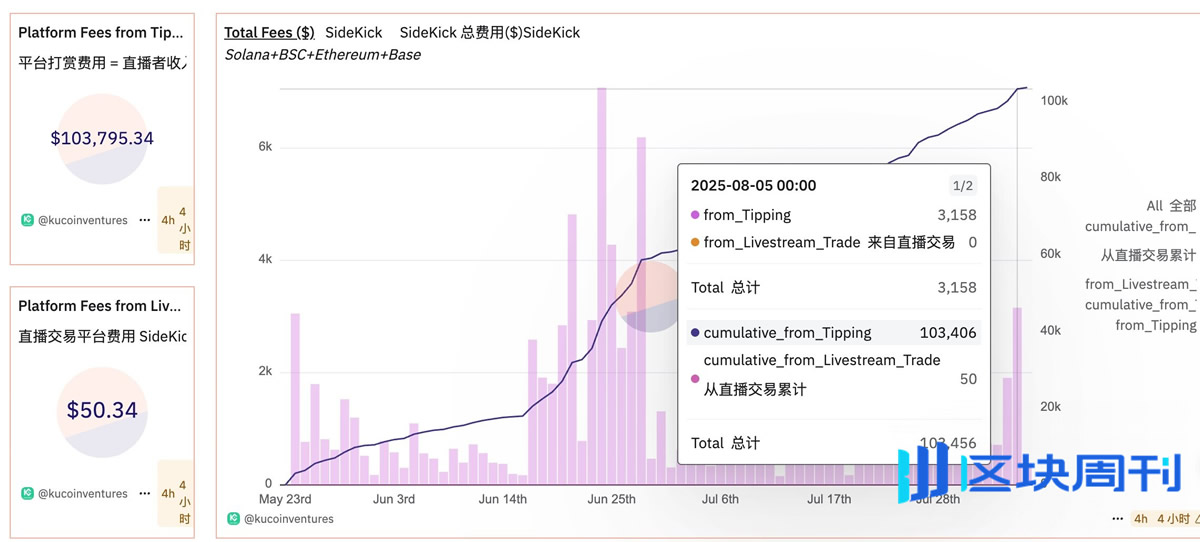Click the 4h refresh badge on Livestream card

pyautogui.click(x=168, y=493)
